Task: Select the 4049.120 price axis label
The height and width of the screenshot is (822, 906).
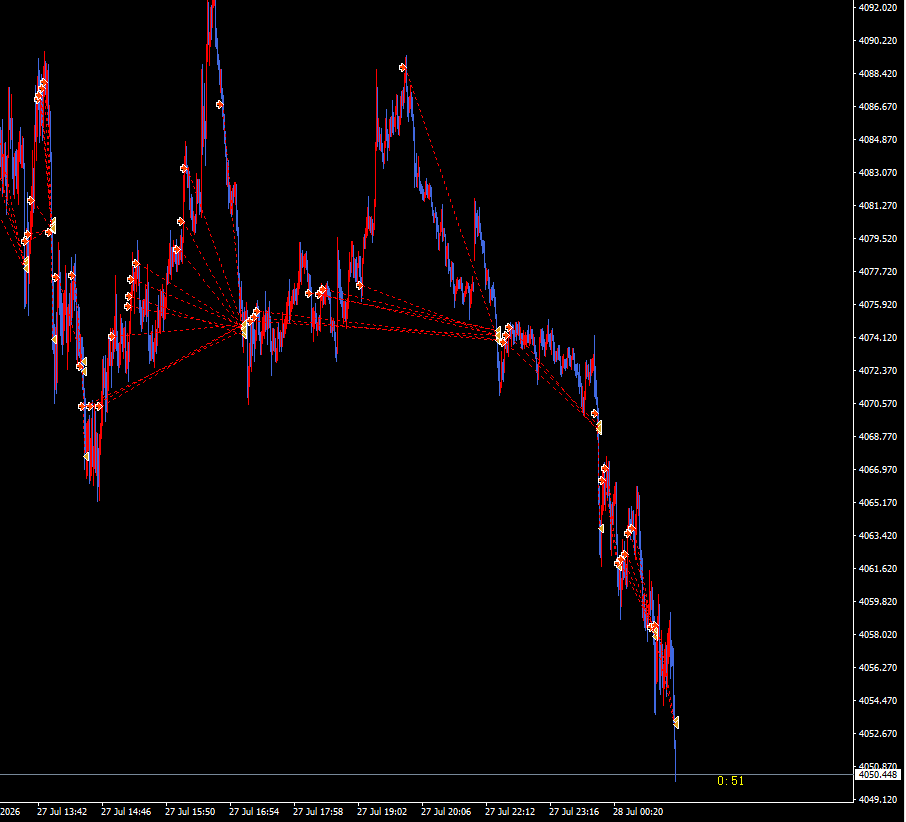Action: (878, 799)
